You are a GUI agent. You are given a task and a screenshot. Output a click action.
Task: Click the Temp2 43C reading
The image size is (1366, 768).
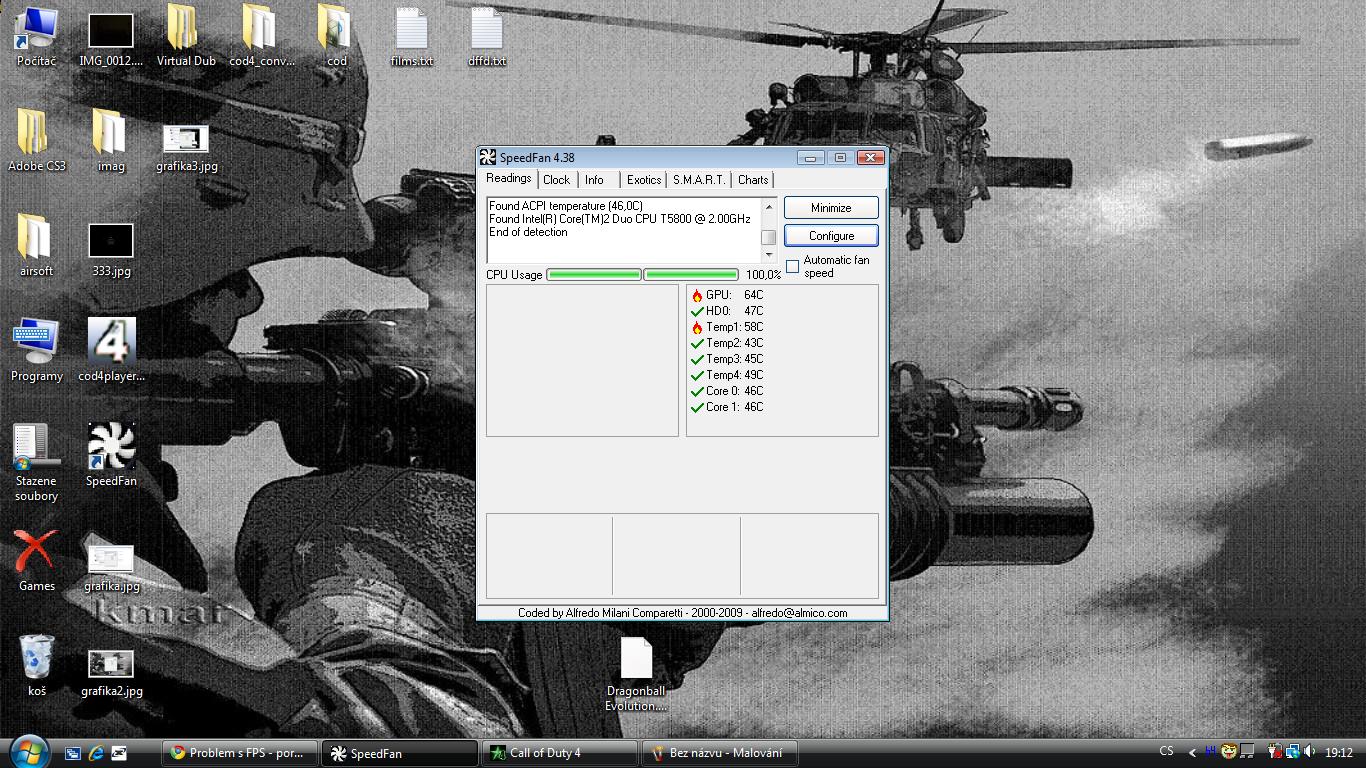(x=727, y=343)
